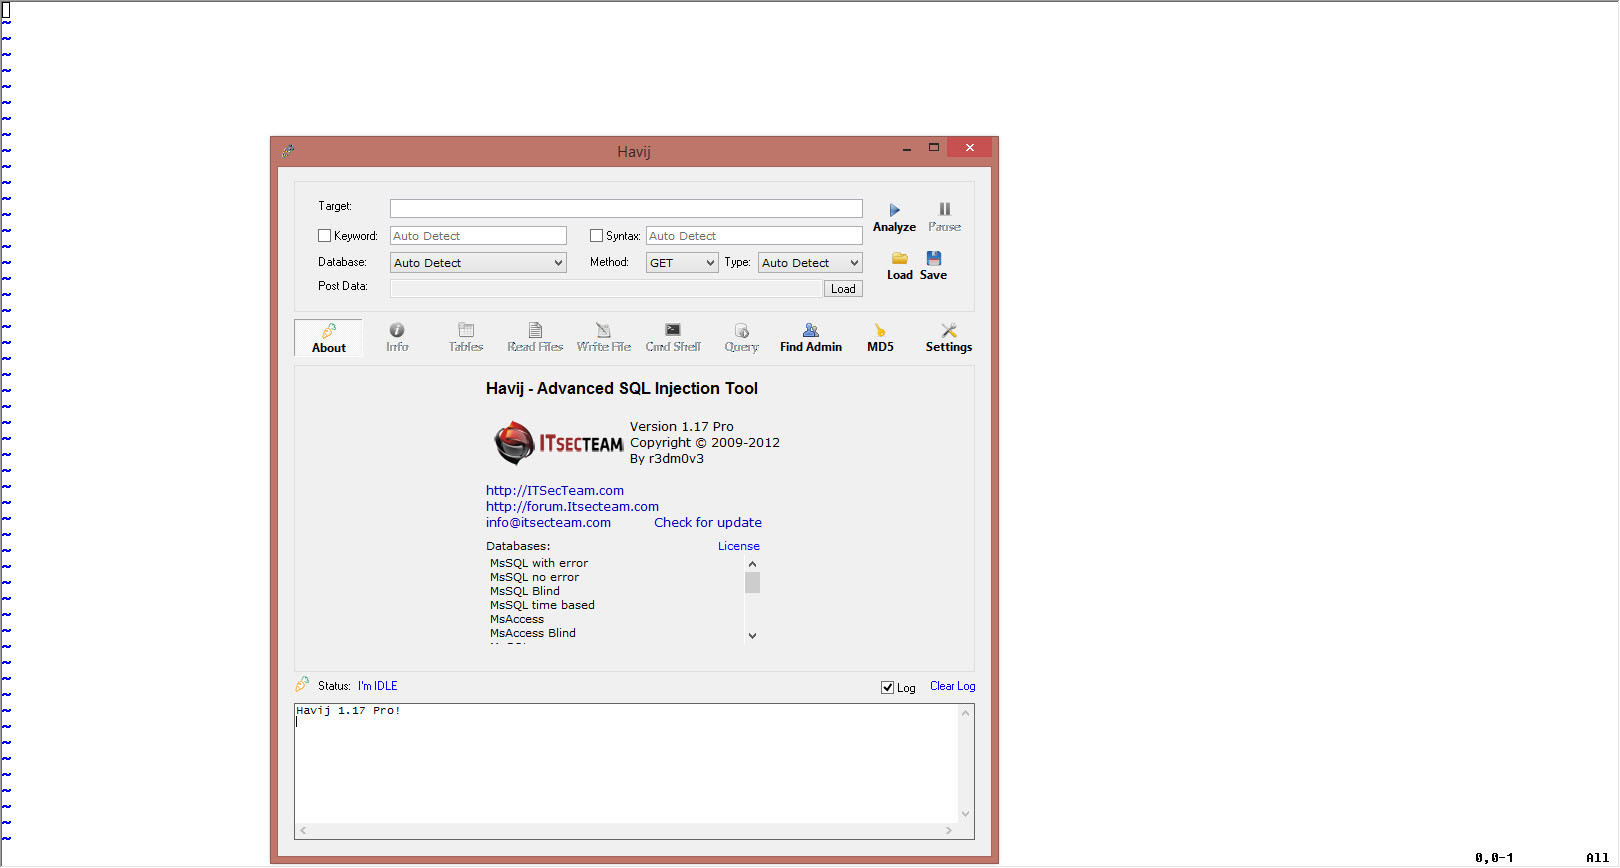Image resolution: width=1620 pixels, height=868 pixels.
Task: Uncheck the Log checkbox
Action: 887,687
